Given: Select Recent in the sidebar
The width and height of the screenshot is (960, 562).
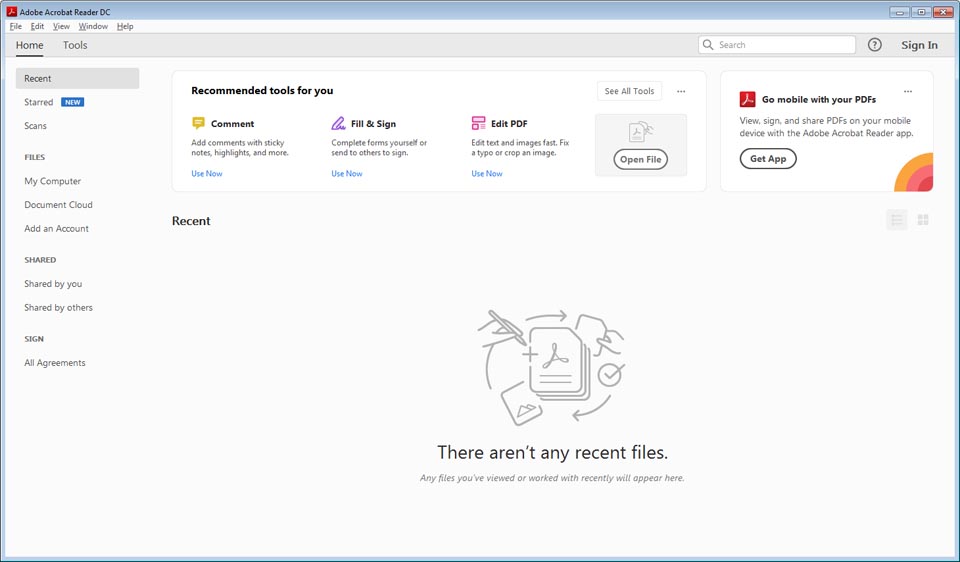Looking at the screenshot, I should 77,78.
